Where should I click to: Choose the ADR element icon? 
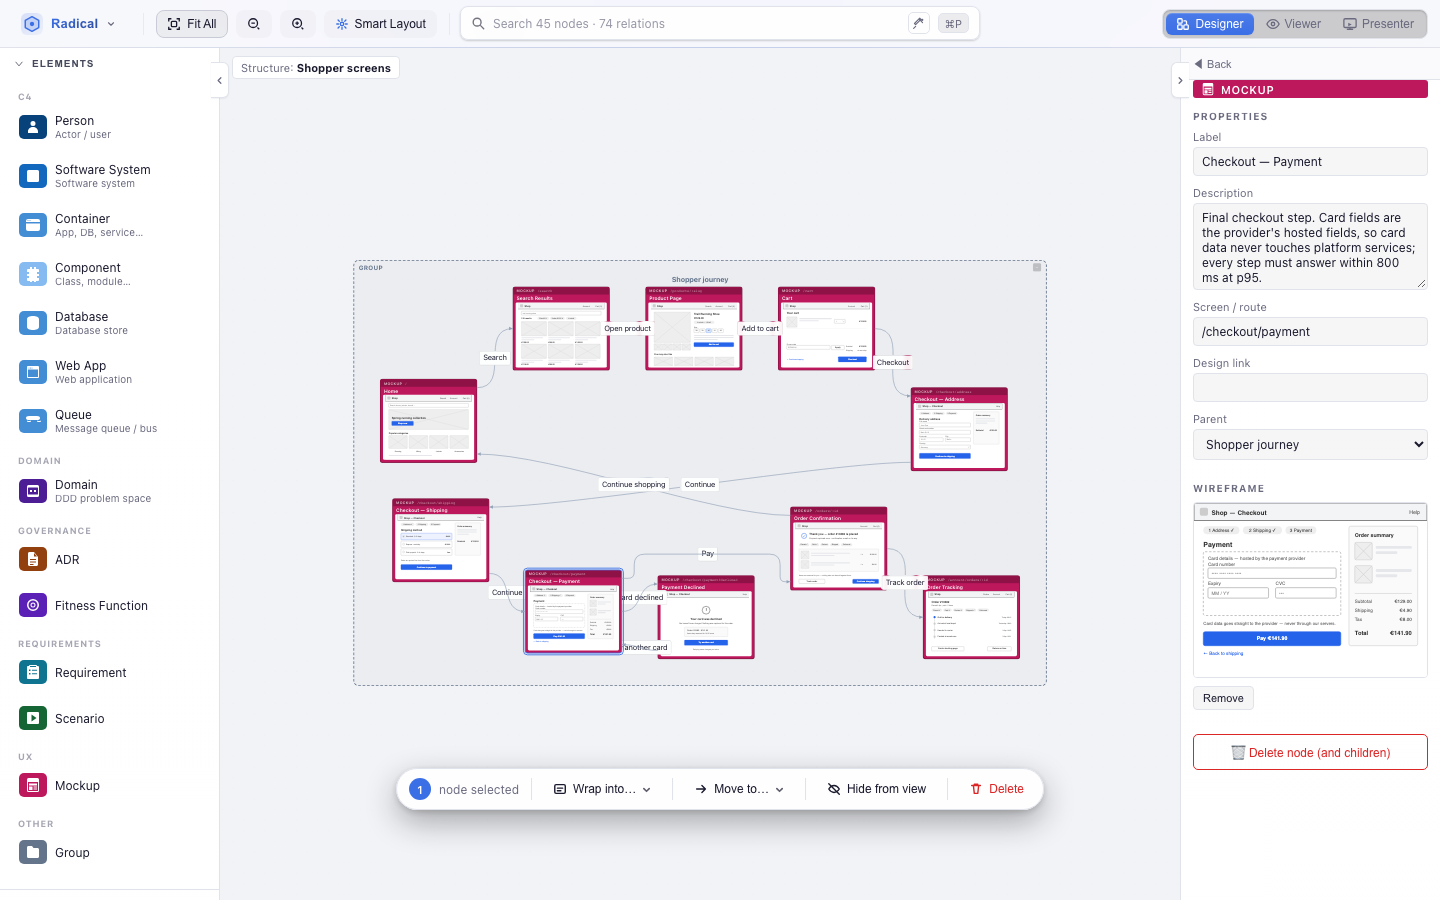coord(33,559)
